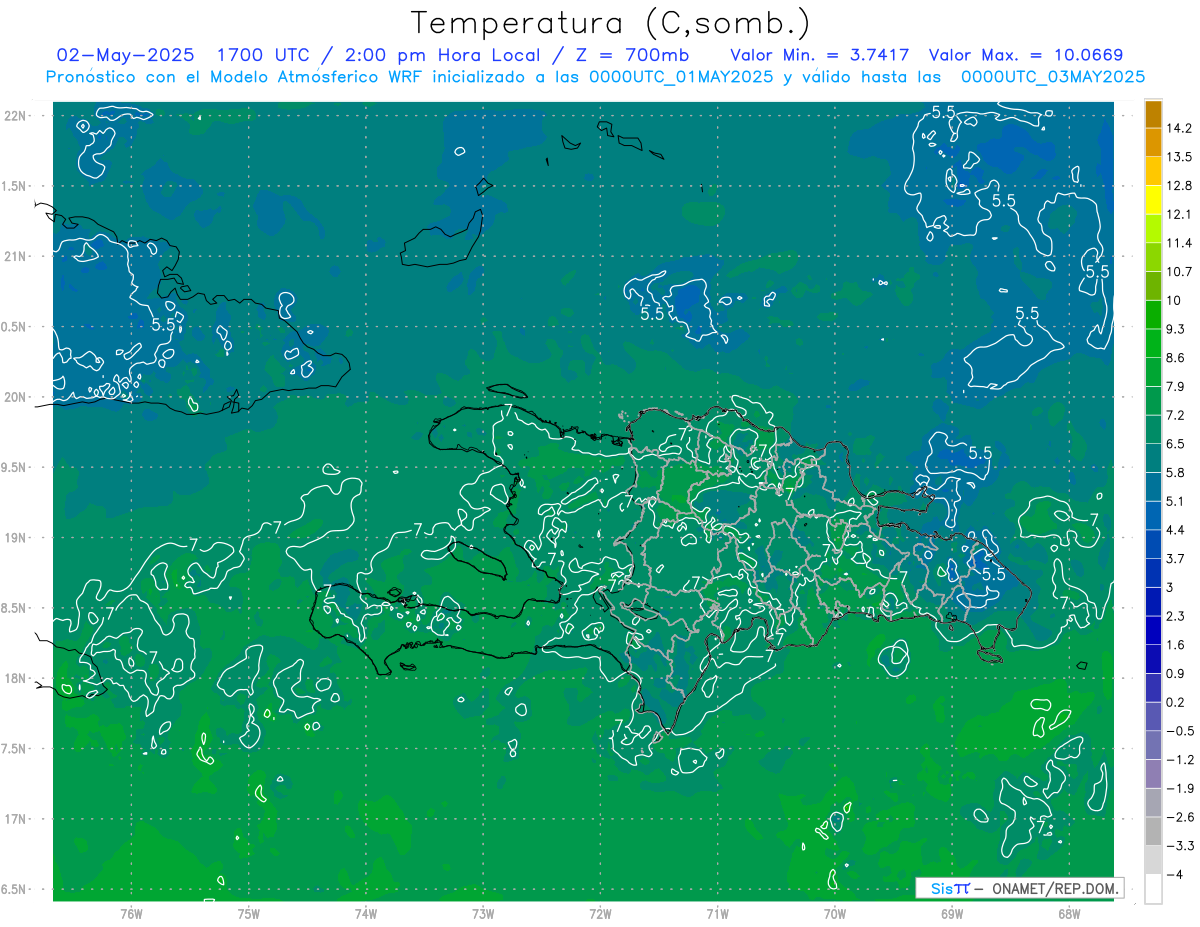The height and width of the screenshot is (927, 1200).
Task: Click the "19N" latitude axis label
Action: [x=15, y=538]
